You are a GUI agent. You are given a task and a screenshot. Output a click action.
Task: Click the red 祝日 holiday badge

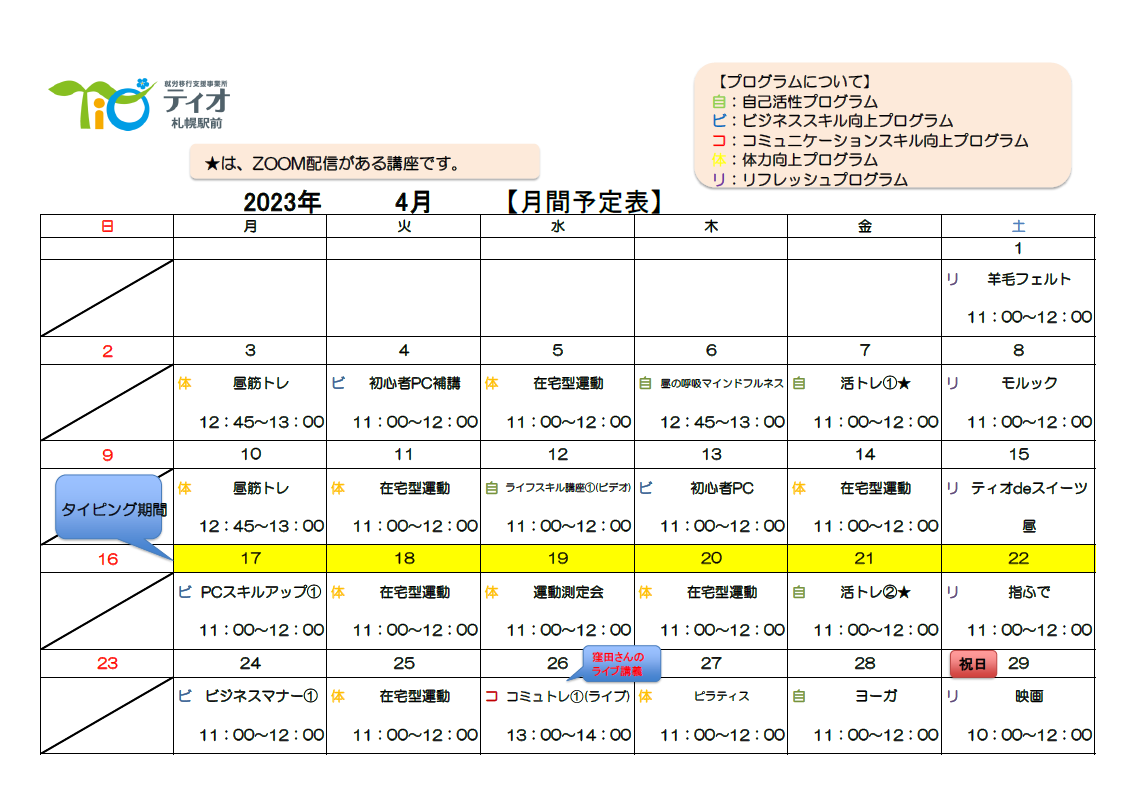[x=973, y=664]
